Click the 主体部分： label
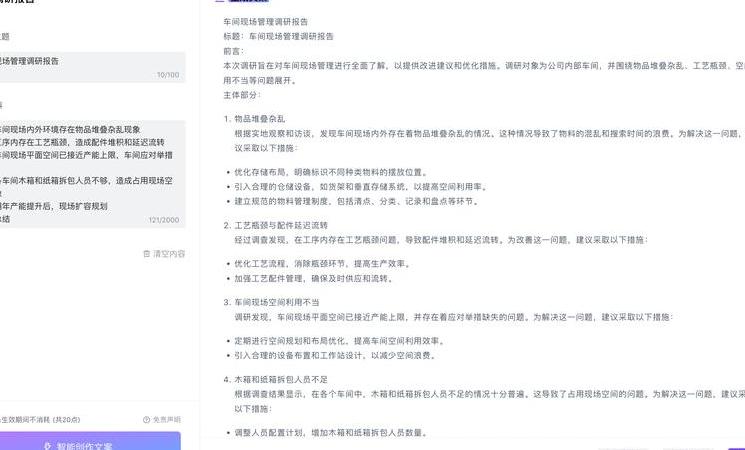The height and width of the screenshot is (450, 745). click(x=242, y=95)
